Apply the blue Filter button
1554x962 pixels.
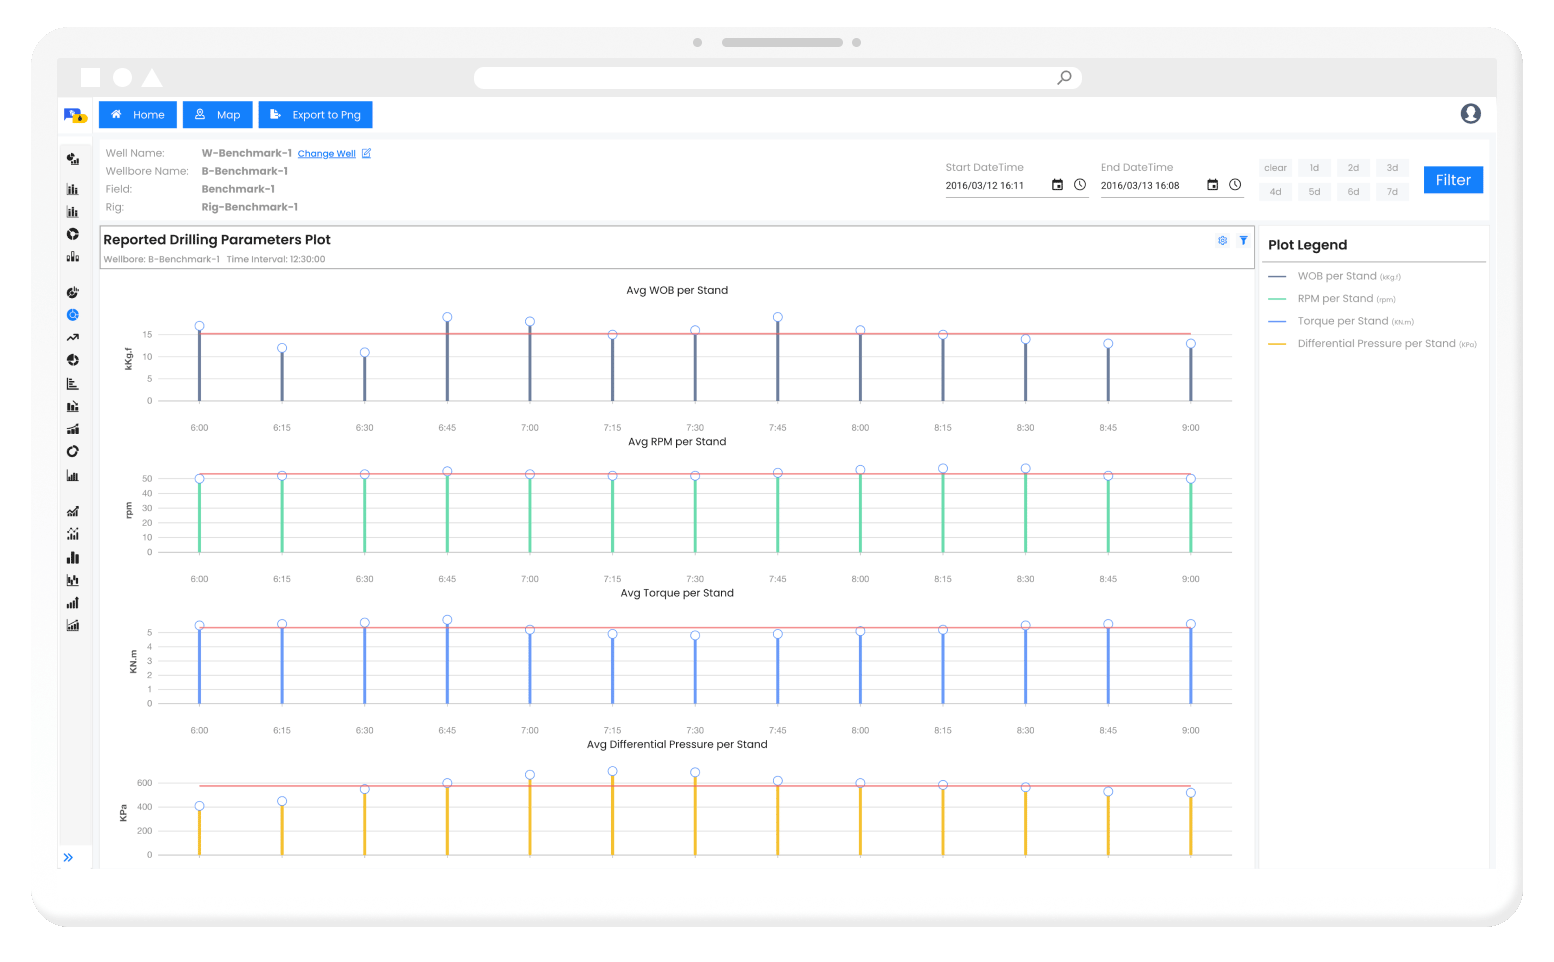tap(1453, 180)
